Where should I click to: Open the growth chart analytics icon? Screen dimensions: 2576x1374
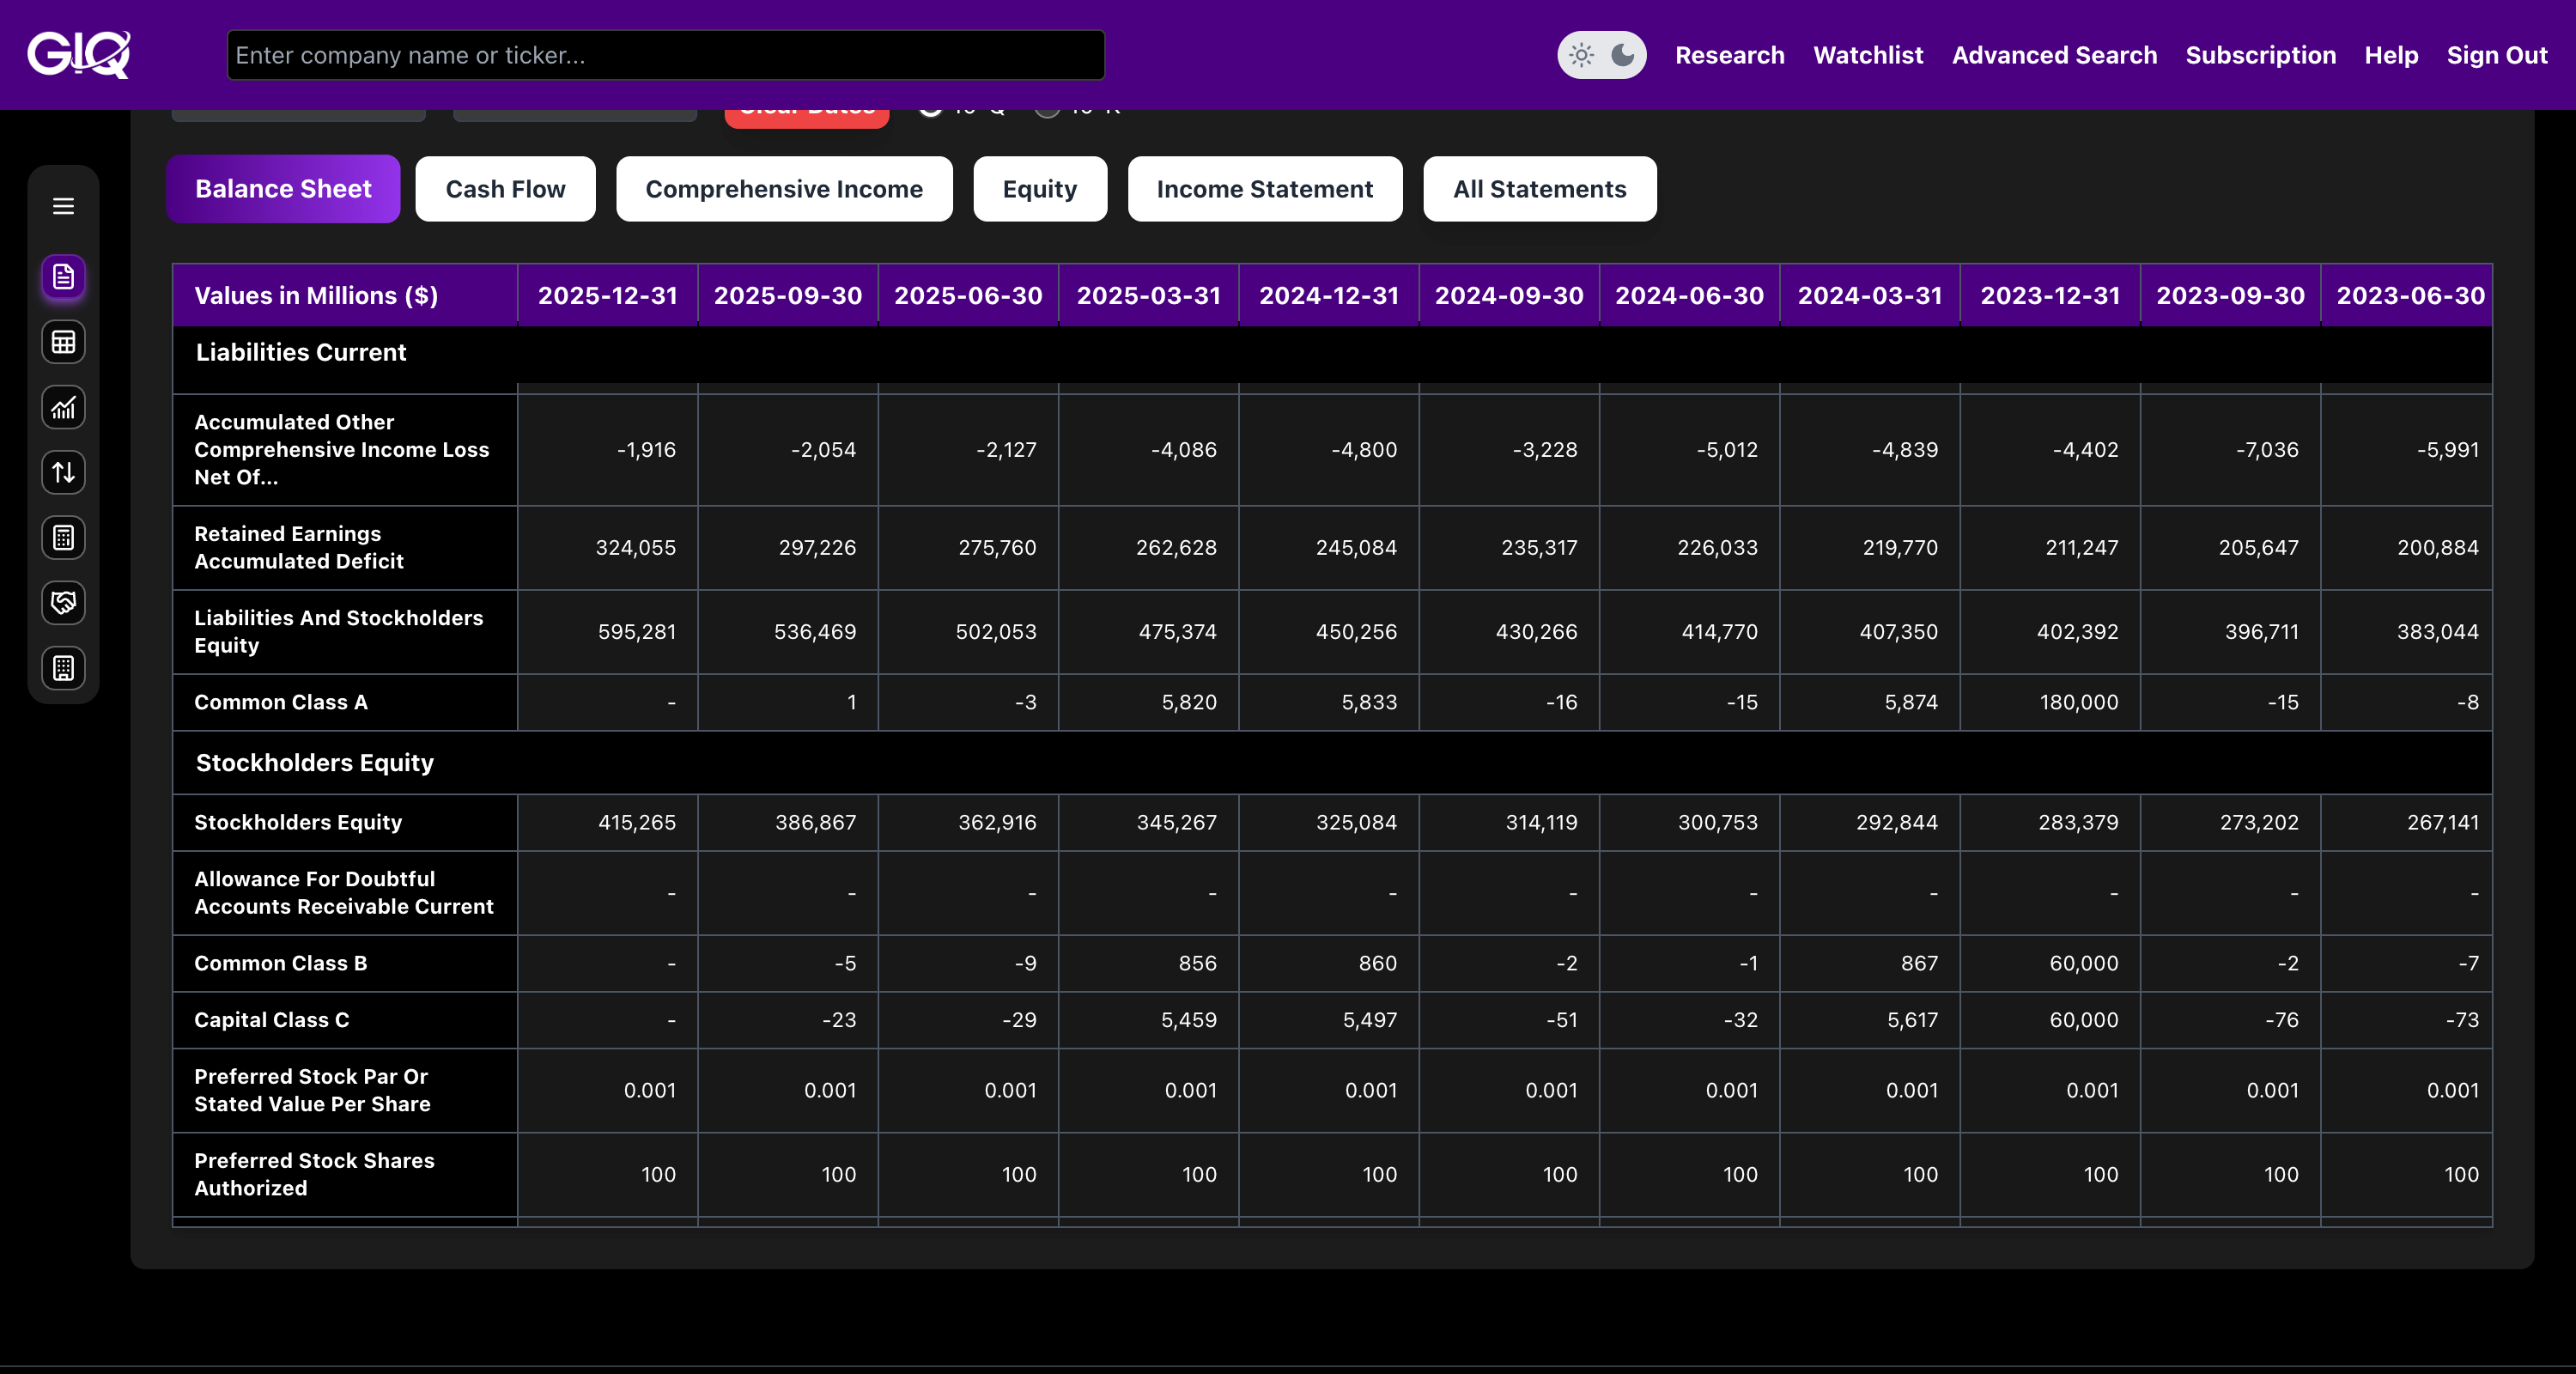(x=63, y=407)
